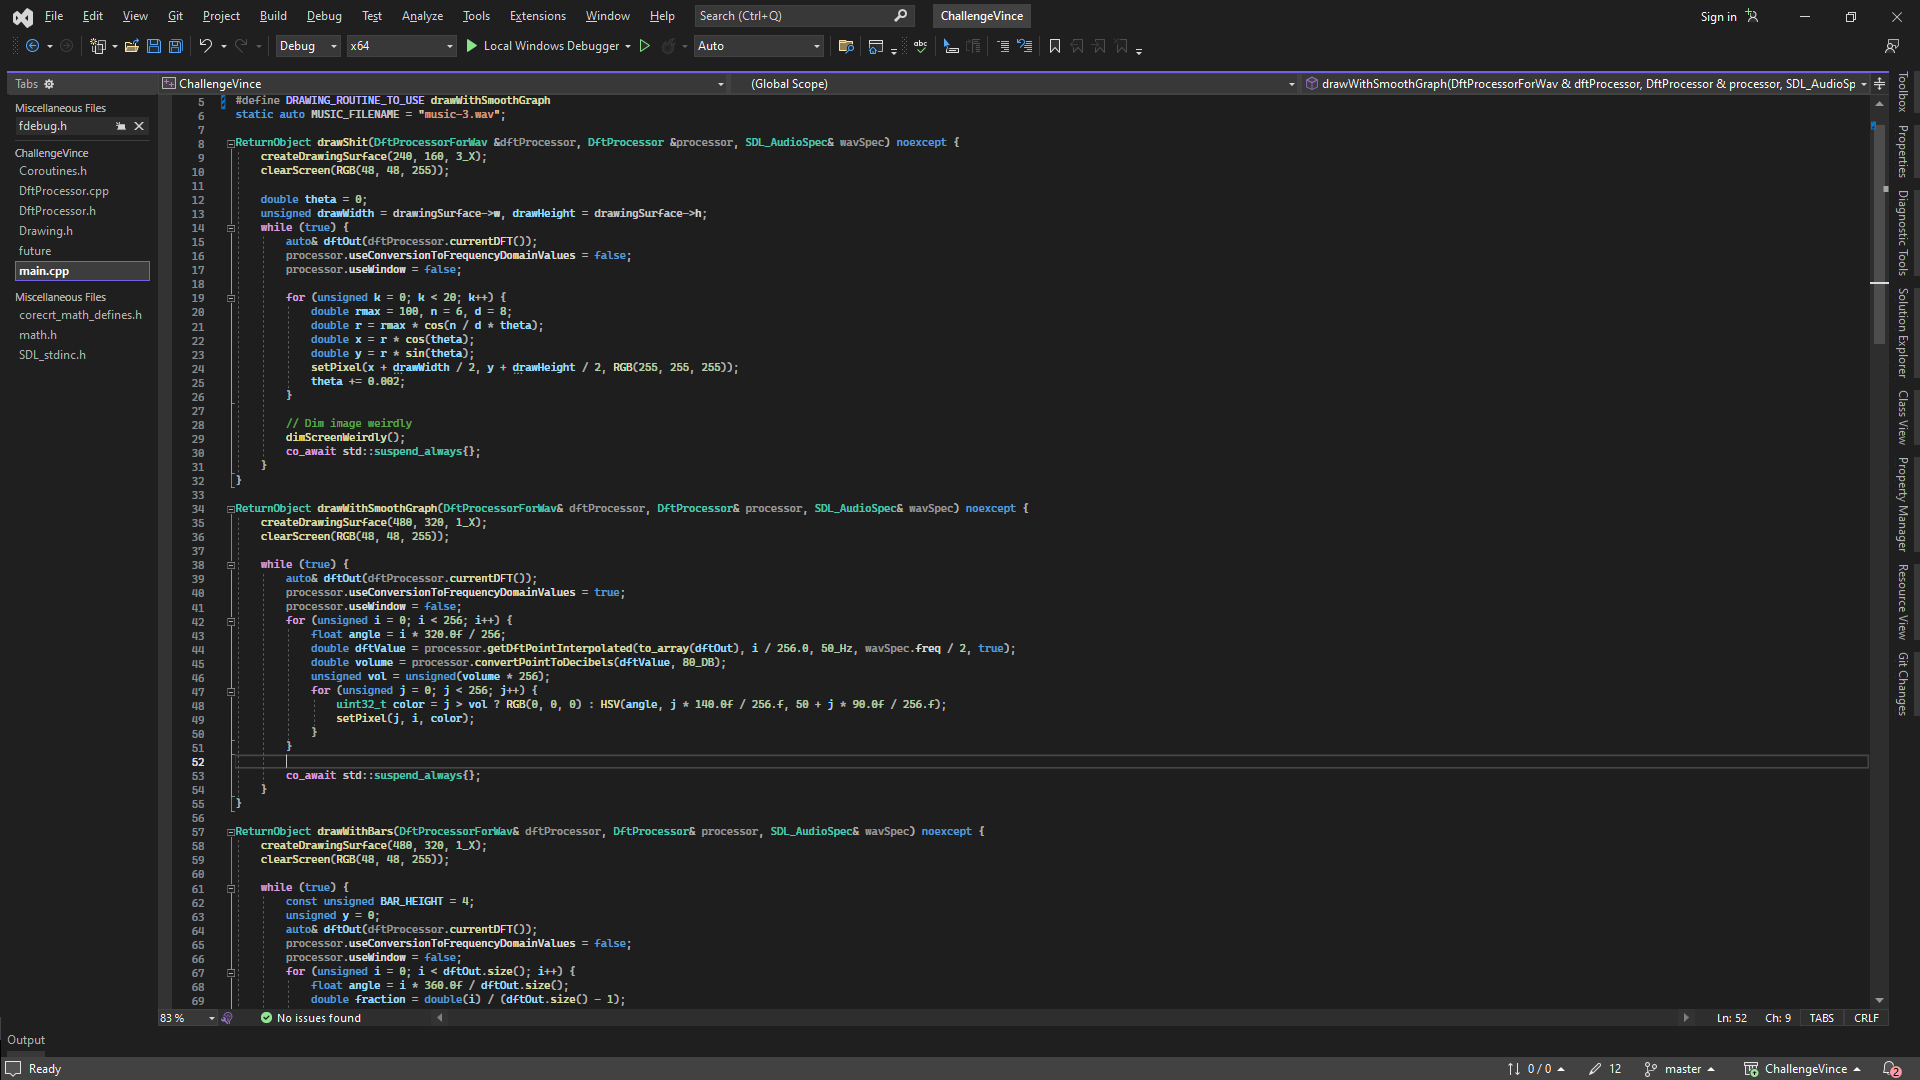
Task: Start Without Debugging with the hollow play icon
Action: pos(645,46)
